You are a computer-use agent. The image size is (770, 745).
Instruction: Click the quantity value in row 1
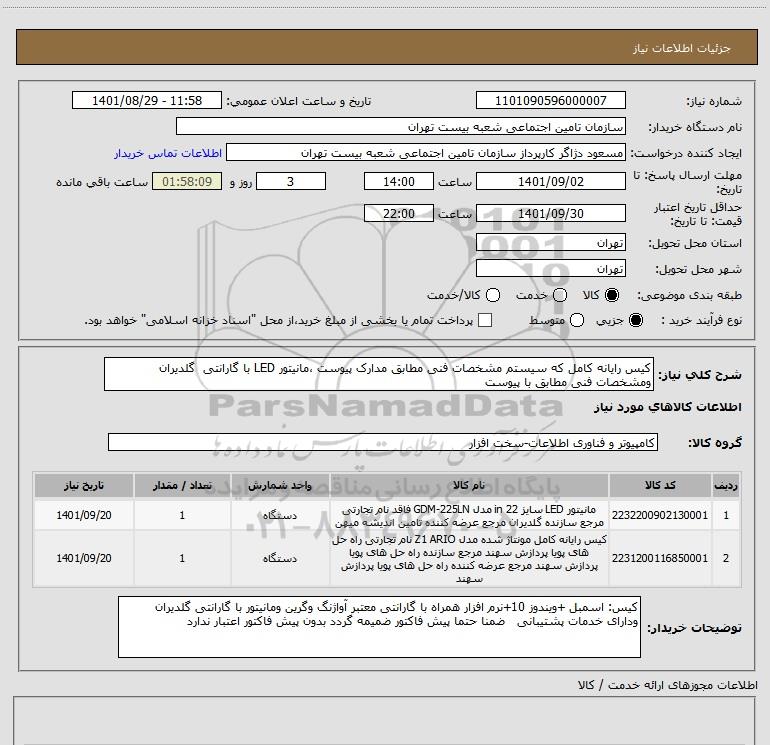point(182,515)
